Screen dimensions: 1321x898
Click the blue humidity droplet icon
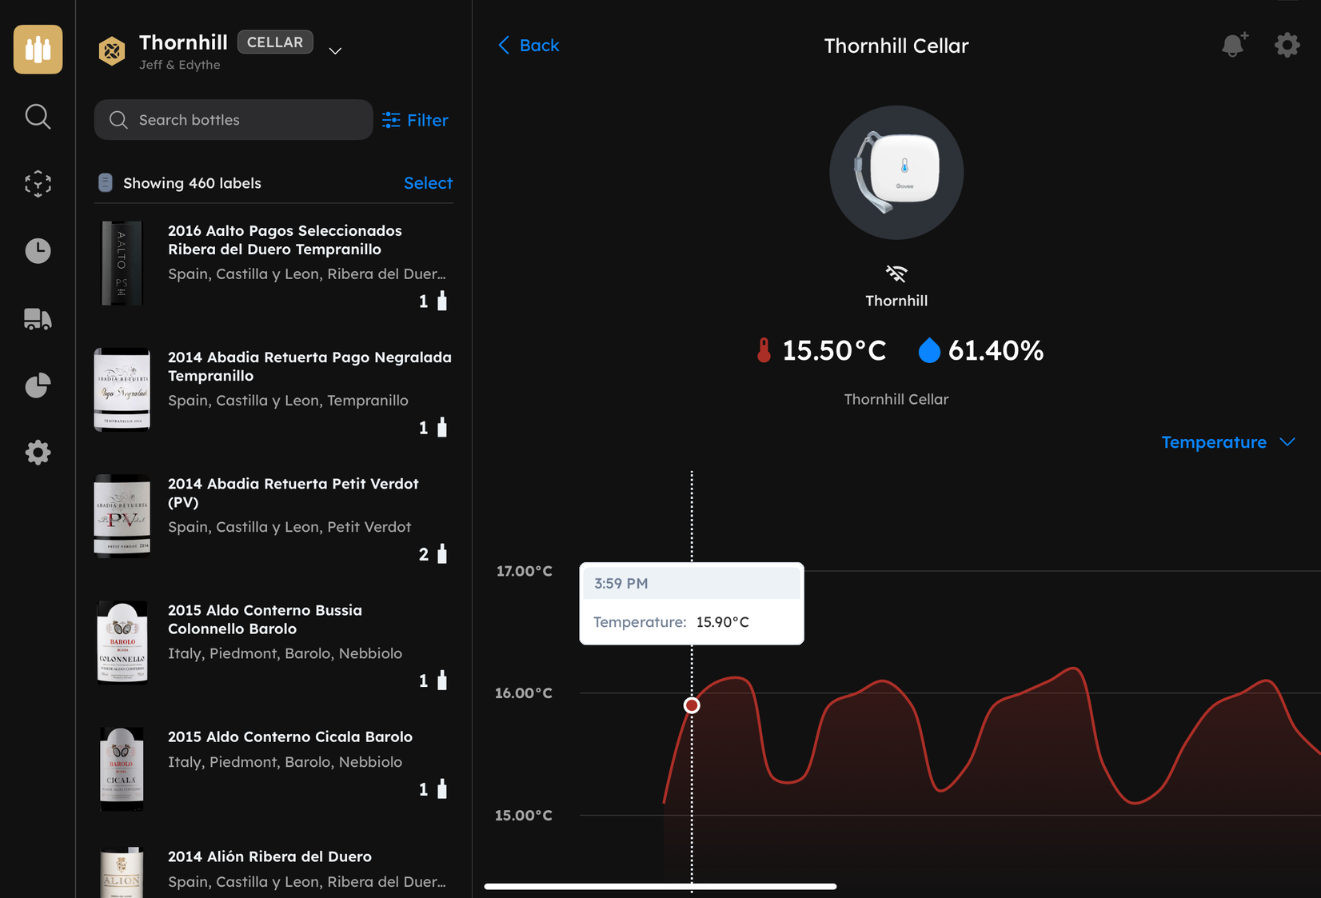[x=929, y=350]
